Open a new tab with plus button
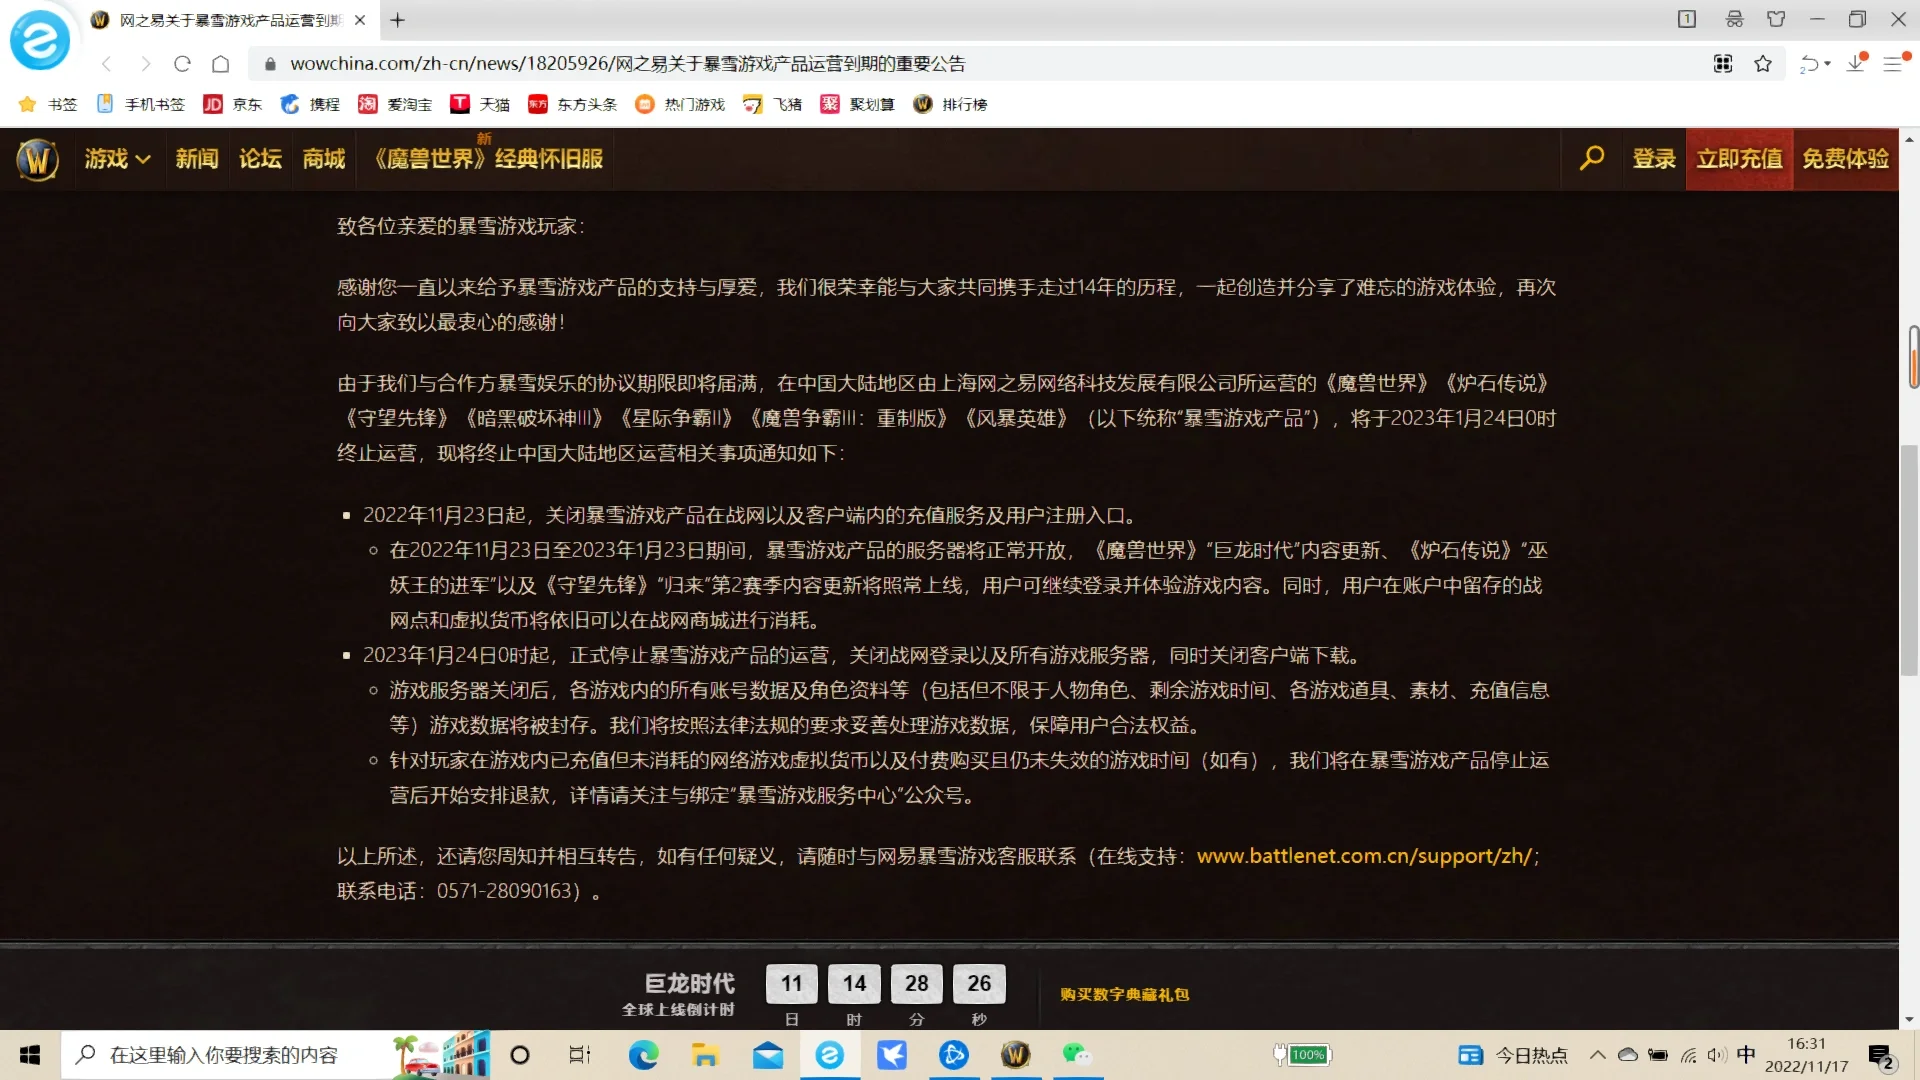 [397, 20]
